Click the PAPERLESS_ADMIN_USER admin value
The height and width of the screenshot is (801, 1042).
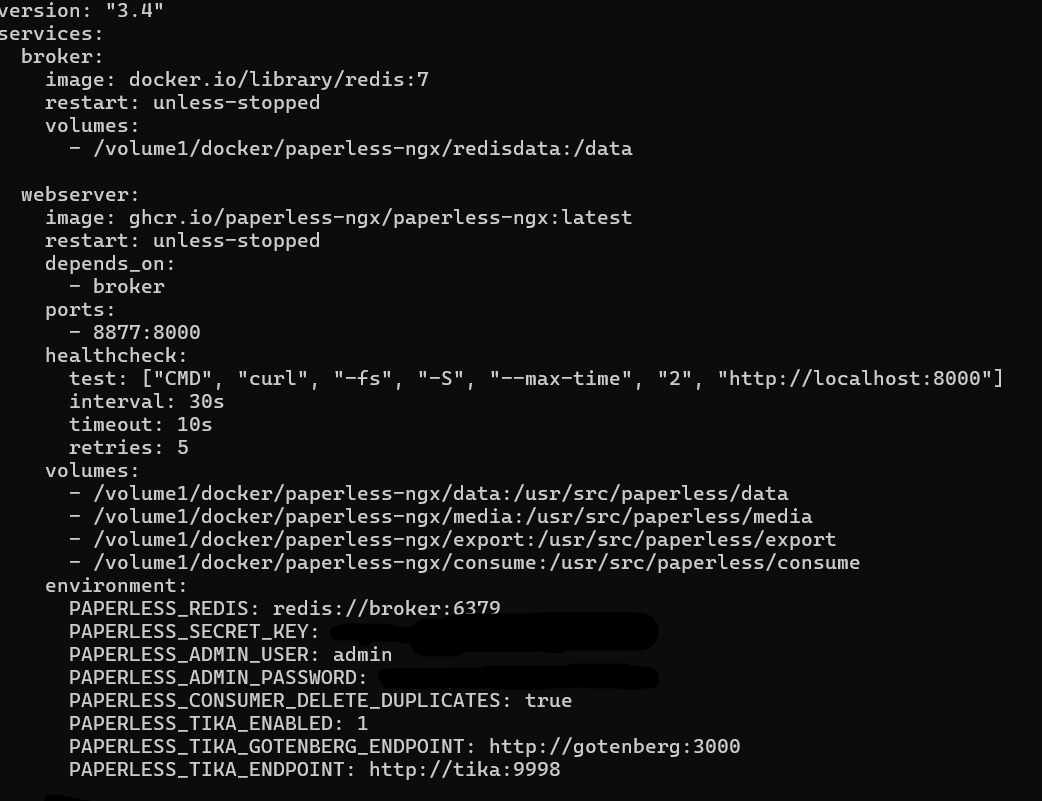tap(362, 655)
